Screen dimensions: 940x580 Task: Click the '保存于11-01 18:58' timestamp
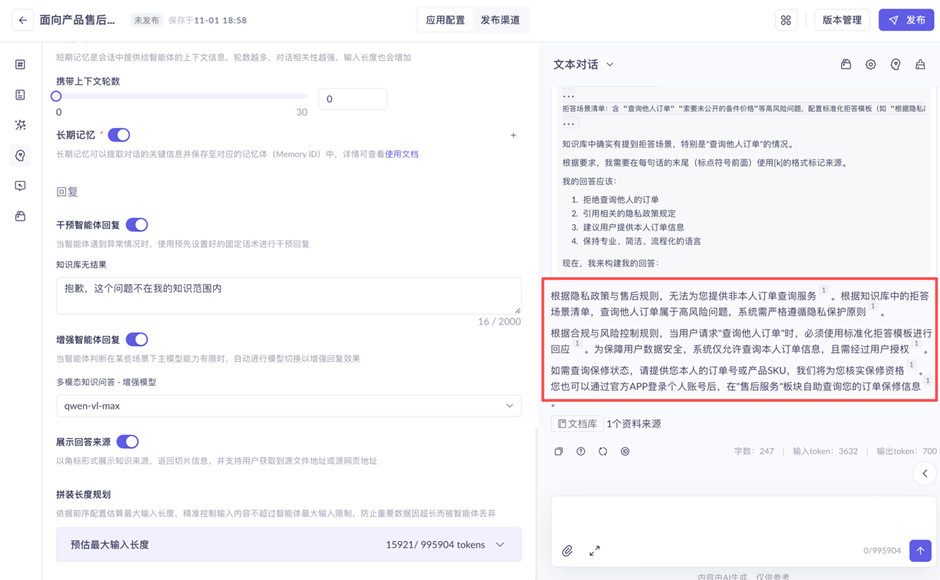pos(207,20)
